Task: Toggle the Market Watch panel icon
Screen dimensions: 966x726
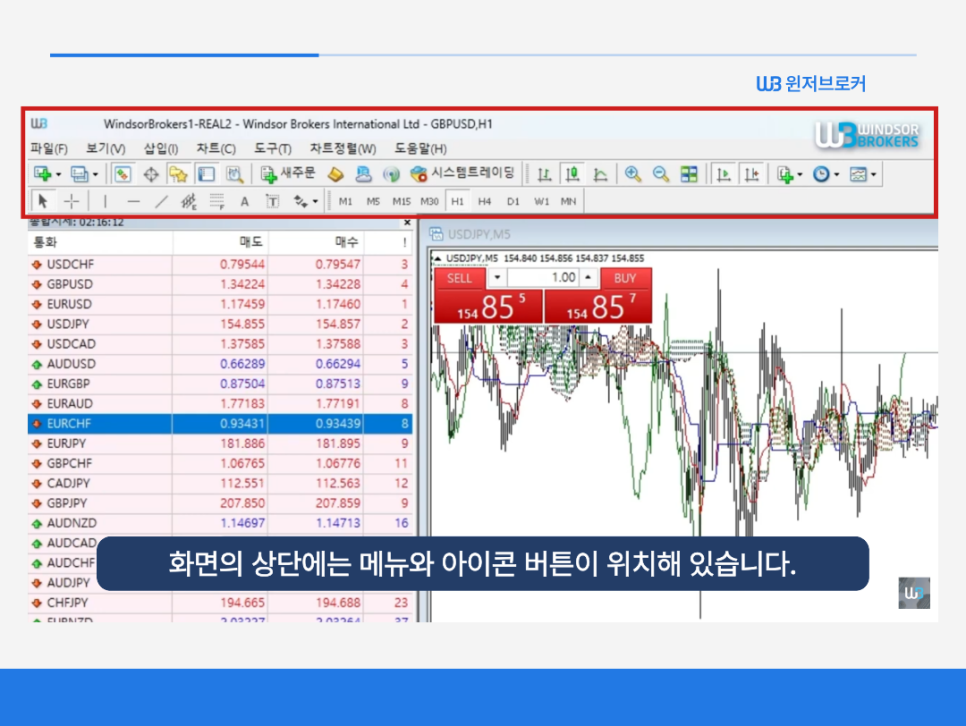Action: point(122,174)
